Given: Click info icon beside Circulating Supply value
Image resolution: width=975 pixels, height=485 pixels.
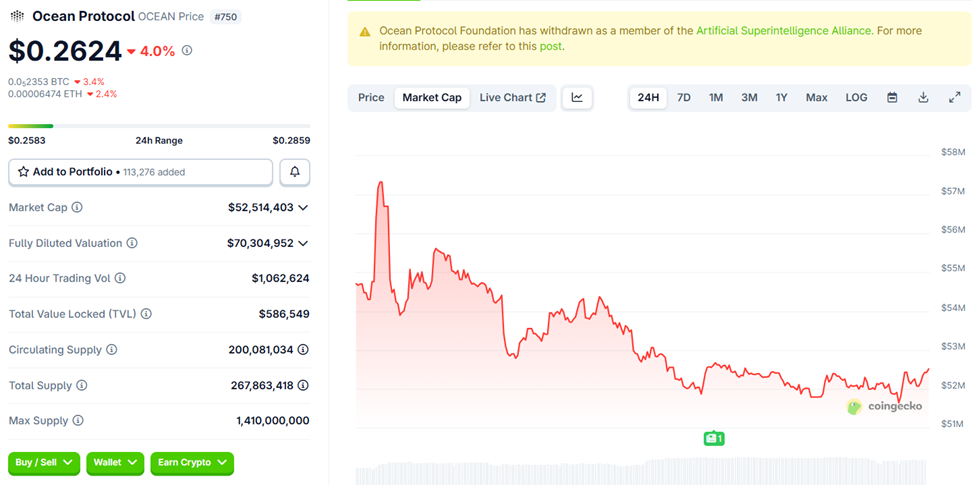Looking at the screenshot, I should 303,350.
